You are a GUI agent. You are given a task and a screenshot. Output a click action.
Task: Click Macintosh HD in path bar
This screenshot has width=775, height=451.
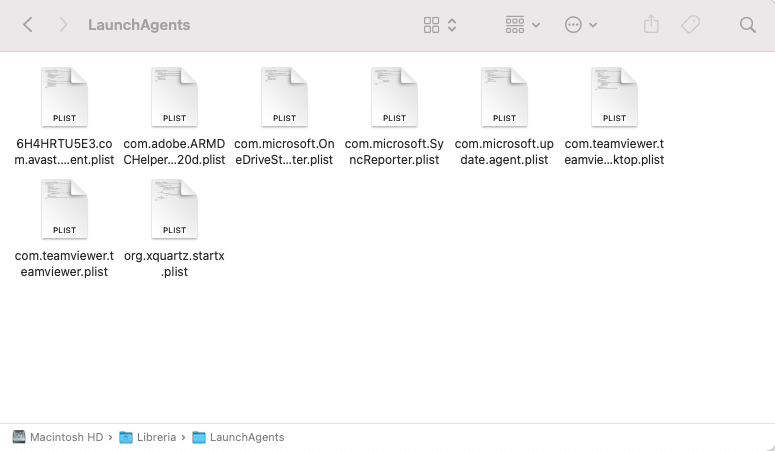(x=67, y=437)
